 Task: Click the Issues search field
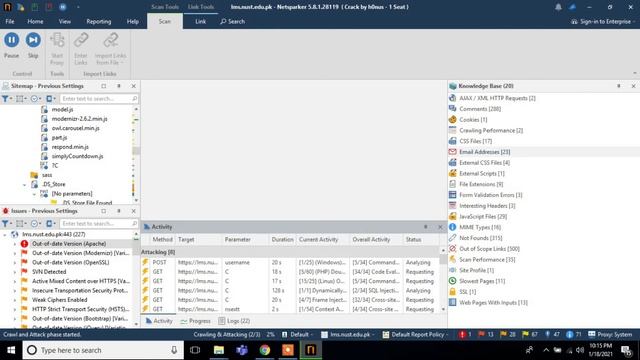click(x=99, y=224)
